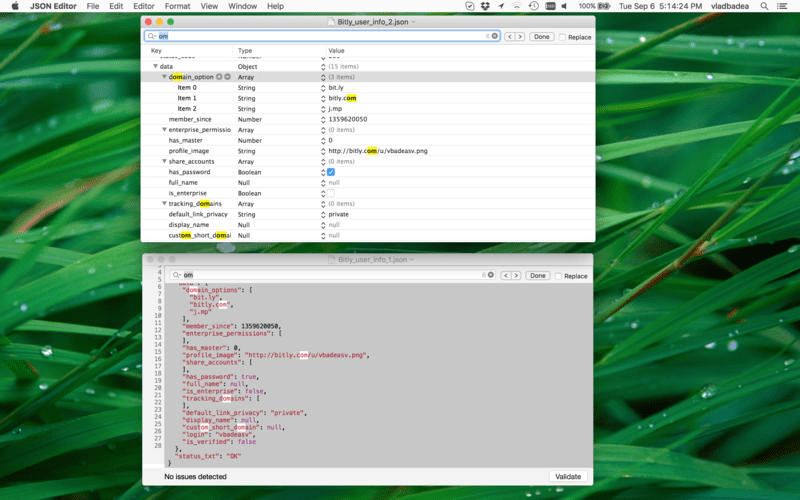
Task: Click the volume icon in menu bar
Action: tap(564, 6)
